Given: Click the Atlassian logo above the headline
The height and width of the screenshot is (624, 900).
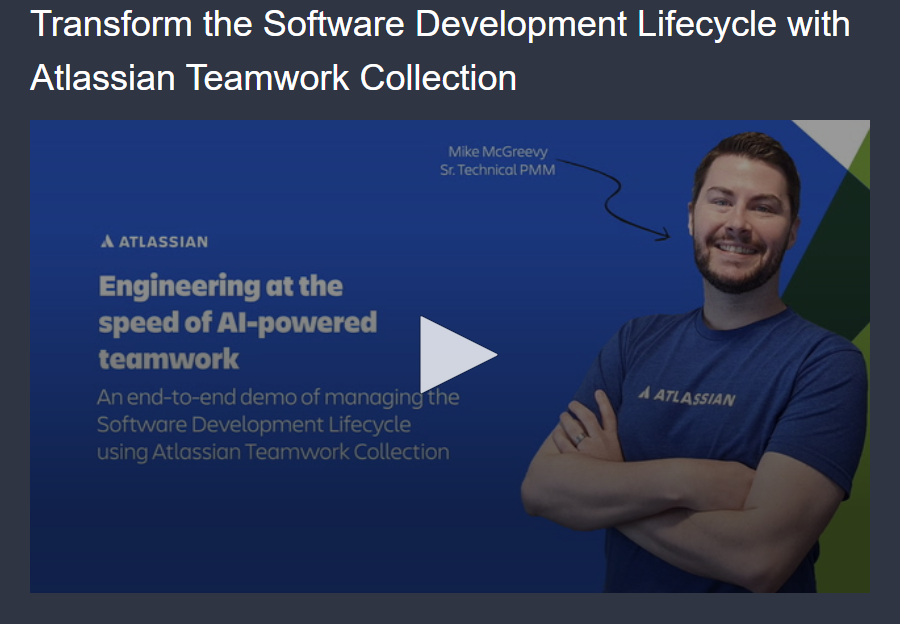Looking at the screenshot, I should point(154,242).
